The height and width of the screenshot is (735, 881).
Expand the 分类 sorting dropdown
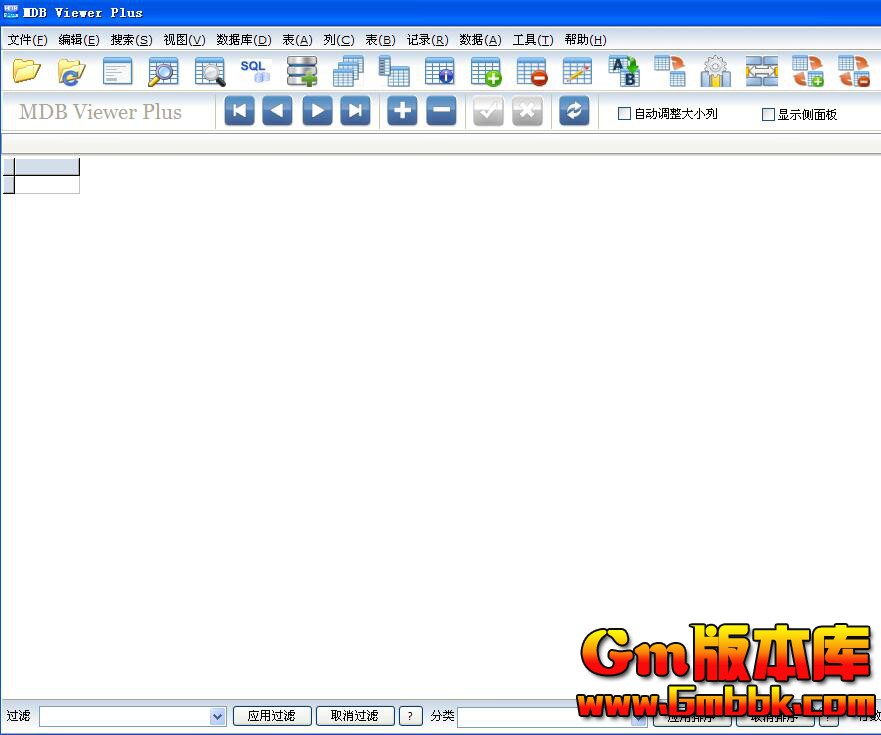click(x=638, y=716)
